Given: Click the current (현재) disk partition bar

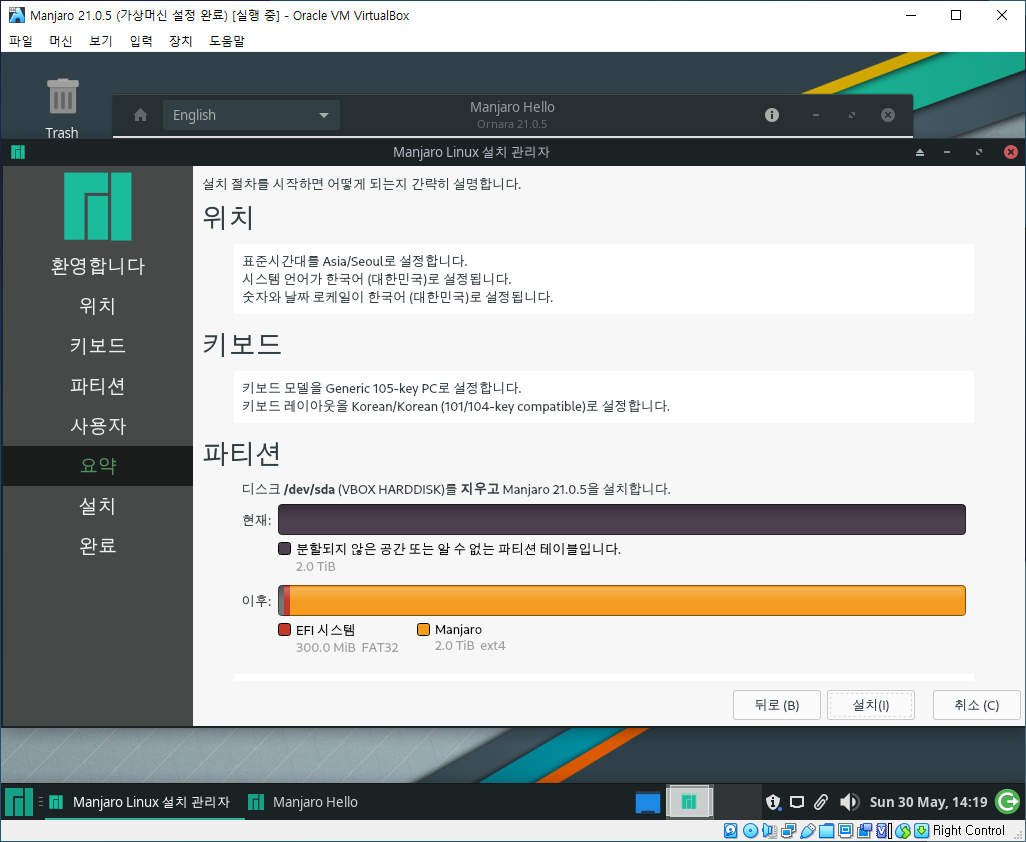Looking at the screenshot, I should tap(622, 519).
